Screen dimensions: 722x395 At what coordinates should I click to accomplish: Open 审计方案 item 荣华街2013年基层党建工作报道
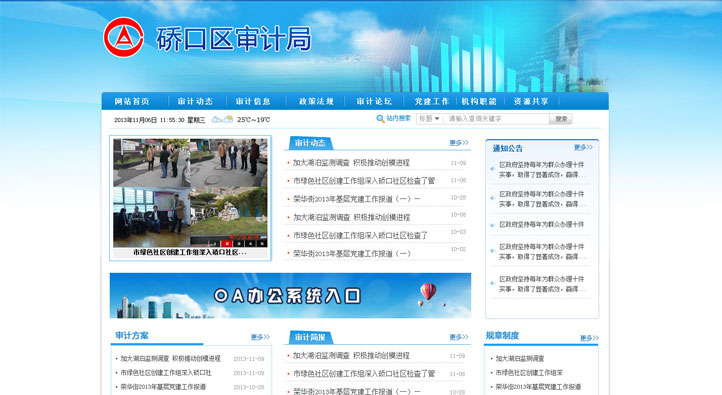click(163, 387)
